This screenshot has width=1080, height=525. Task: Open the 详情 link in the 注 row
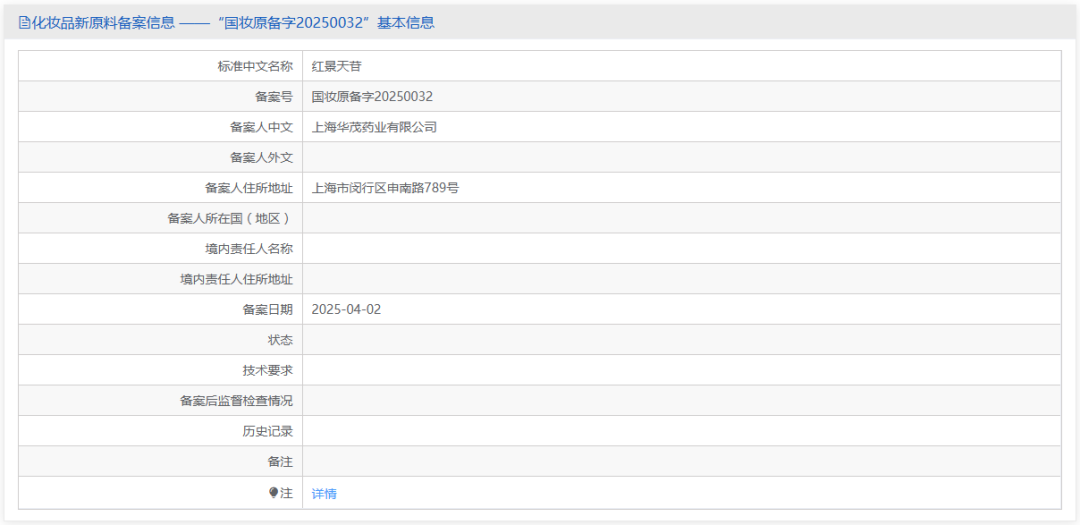click(324, 494)
